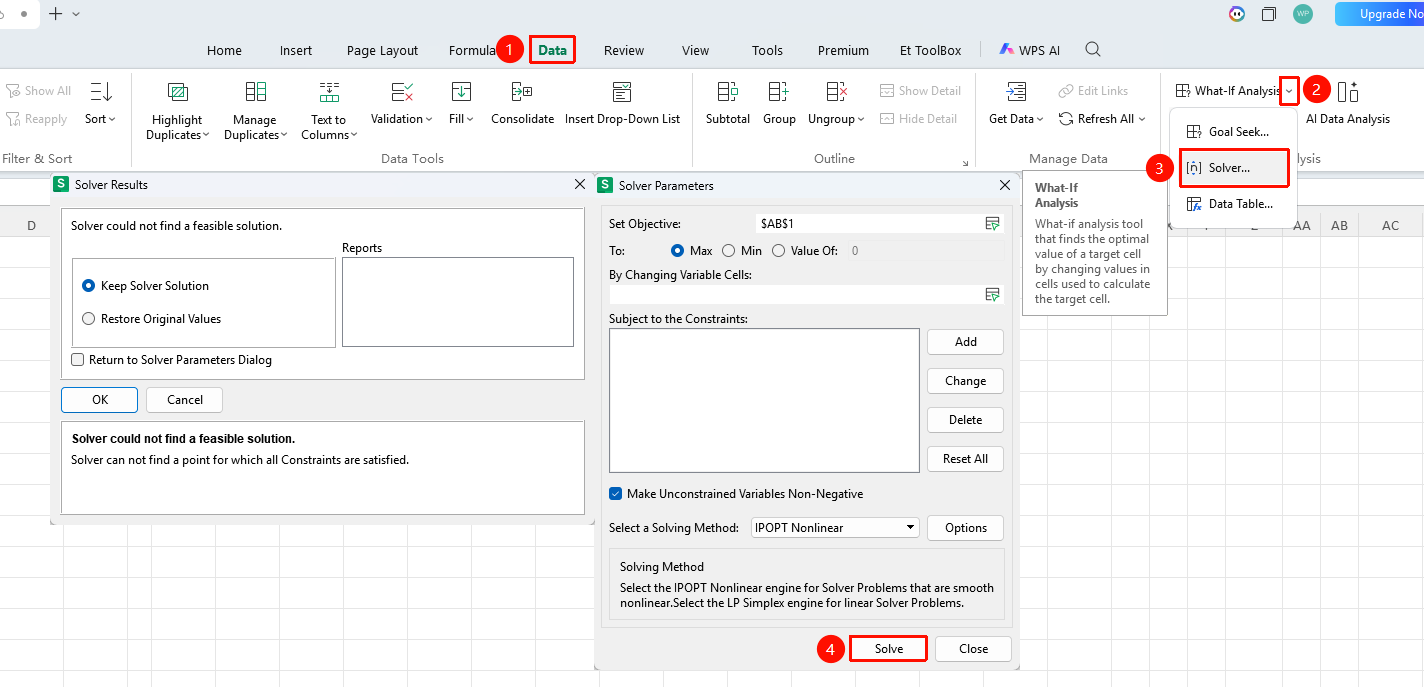Click the search magnifier icon in ribbon

coord(1093,50)
